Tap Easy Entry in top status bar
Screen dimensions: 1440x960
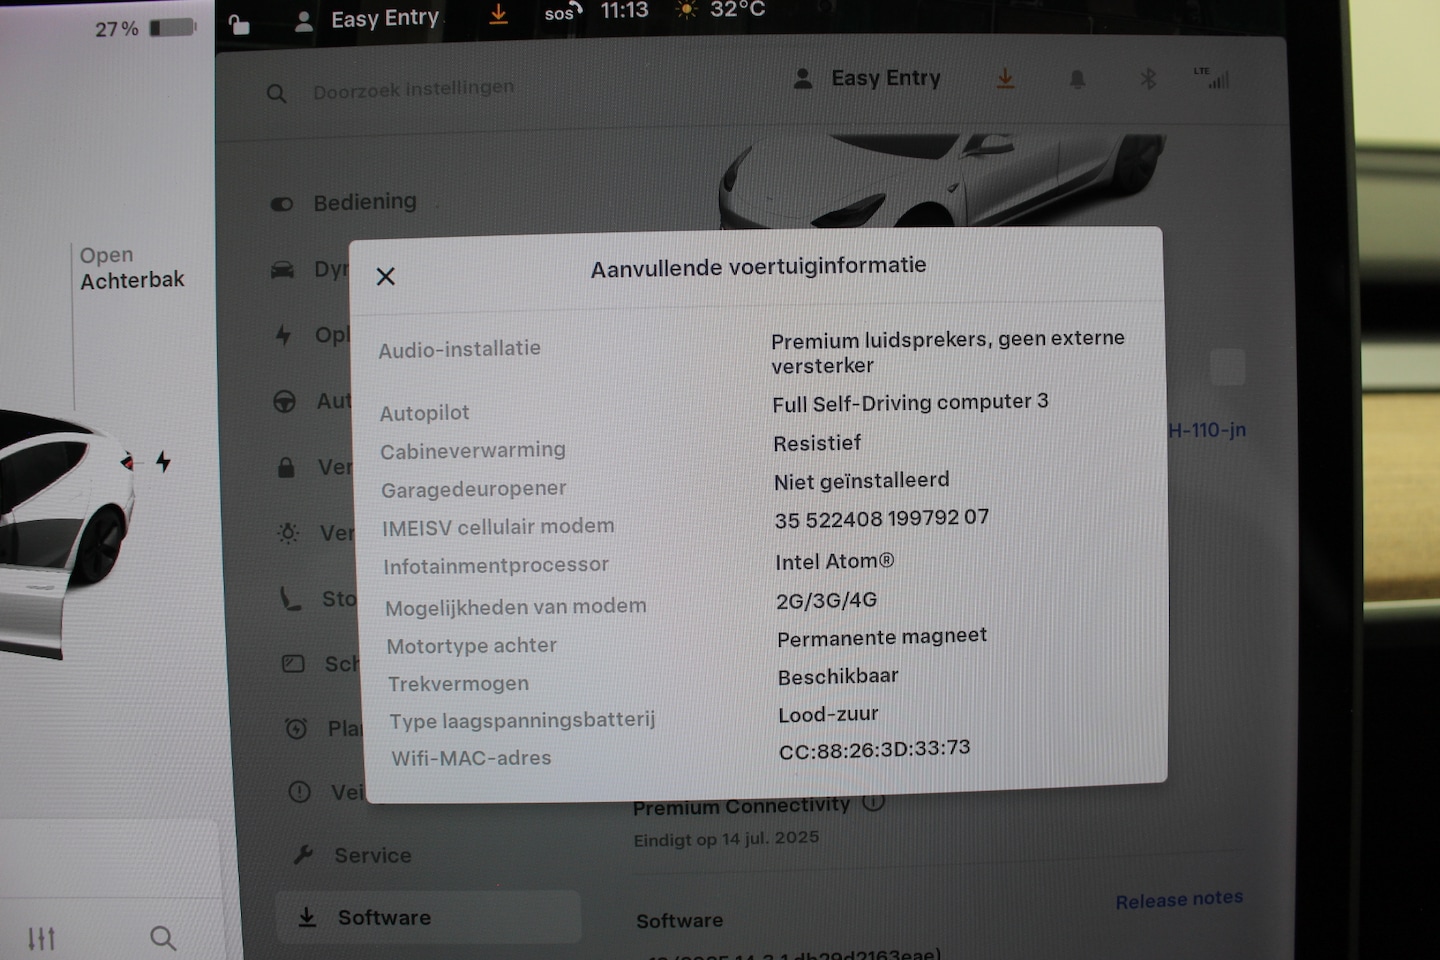(x=385, y=18)
